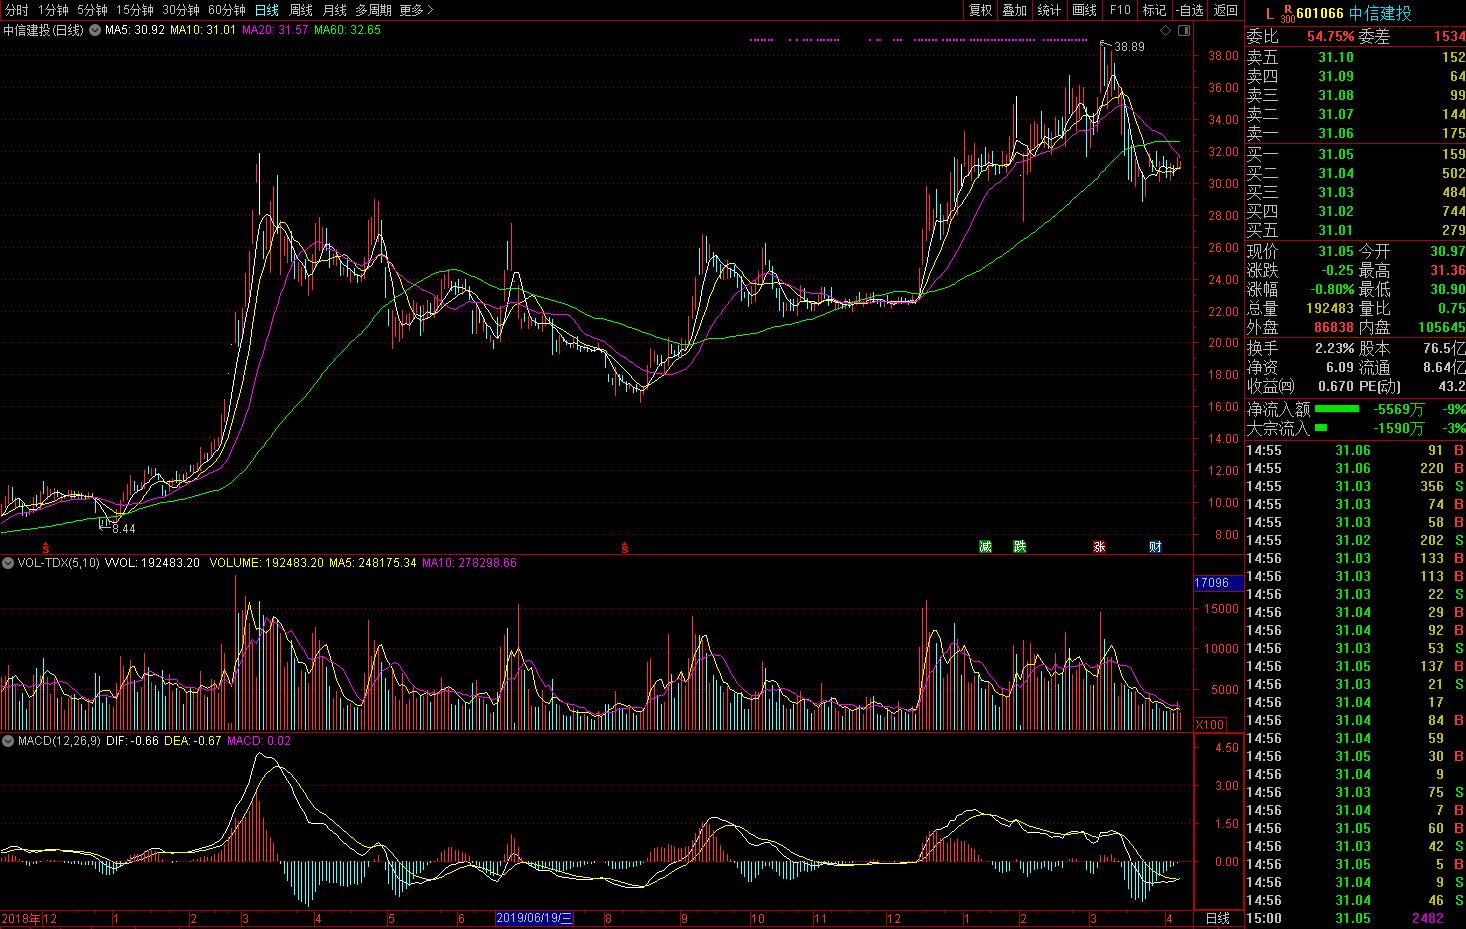Click the X100 volume scale label
This screenshot has width=1466, height=929.
coord(1210,724)
